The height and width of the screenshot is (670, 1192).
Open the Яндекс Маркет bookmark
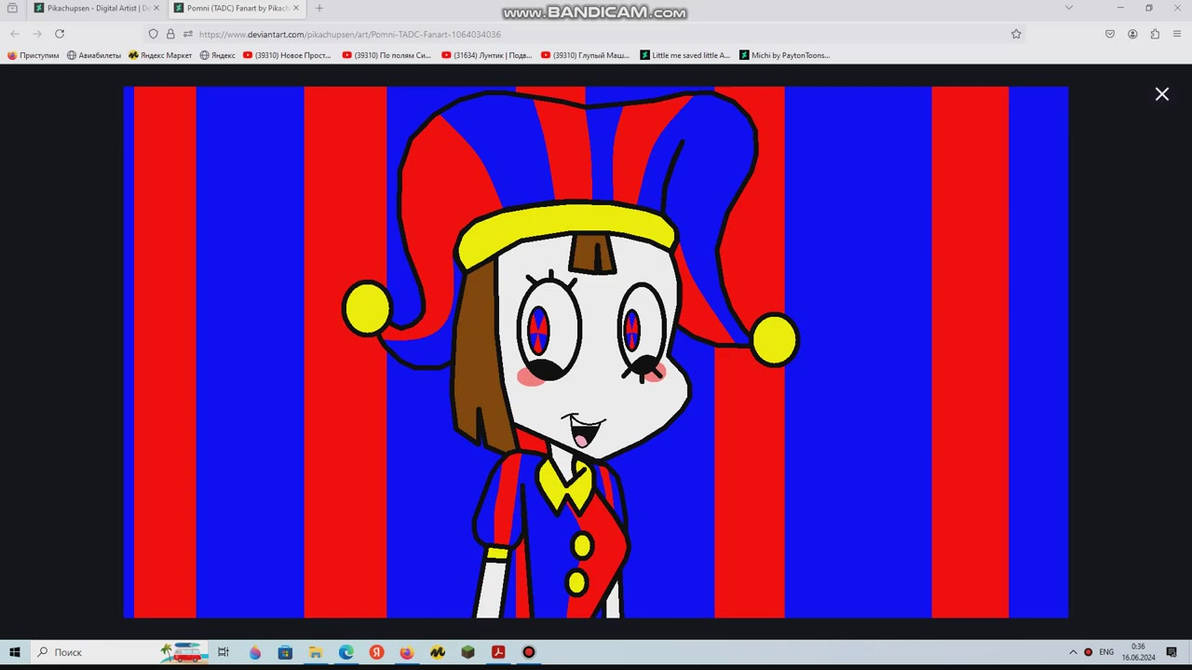pos(160,56)
